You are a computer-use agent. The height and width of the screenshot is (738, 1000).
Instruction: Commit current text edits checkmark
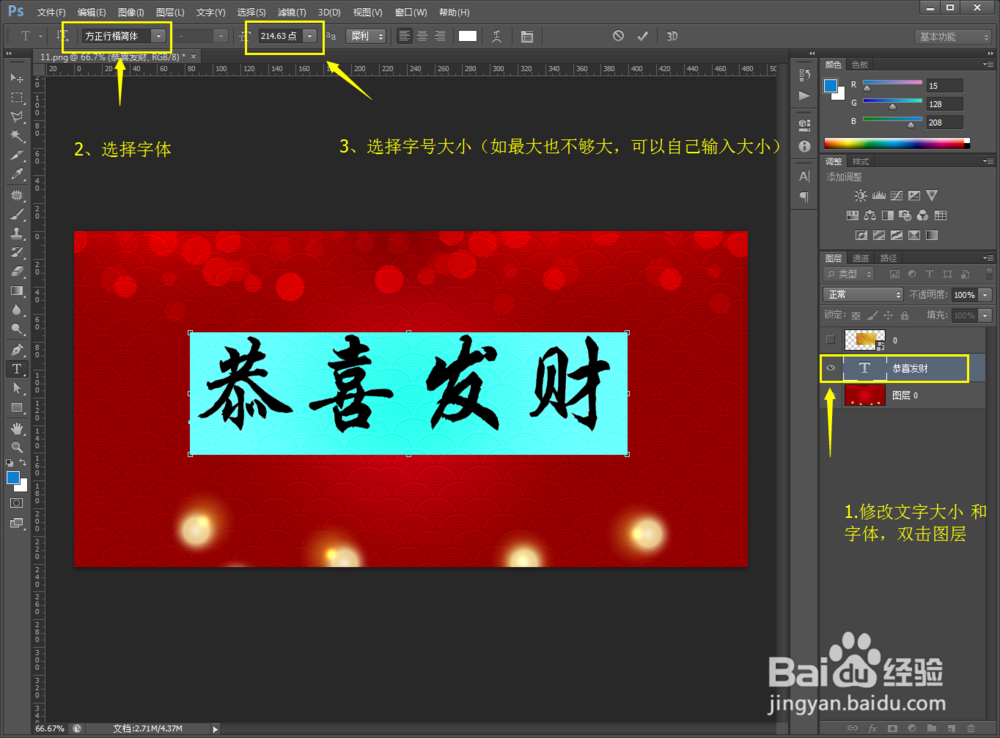(642, 36)
